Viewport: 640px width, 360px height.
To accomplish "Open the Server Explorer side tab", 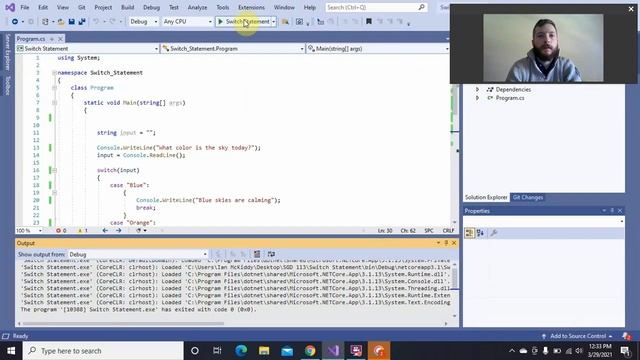I will click(7, 52).
